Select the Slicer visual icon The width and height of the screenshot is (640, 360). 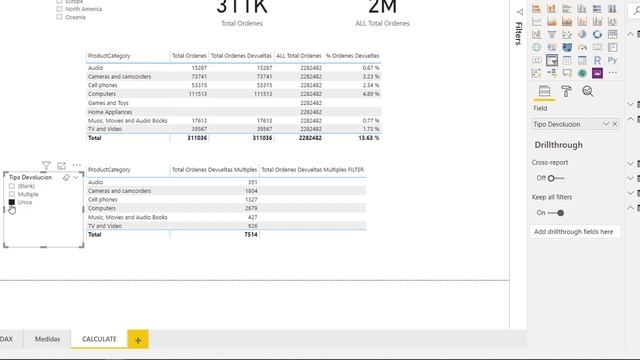[x=552, y=60]
